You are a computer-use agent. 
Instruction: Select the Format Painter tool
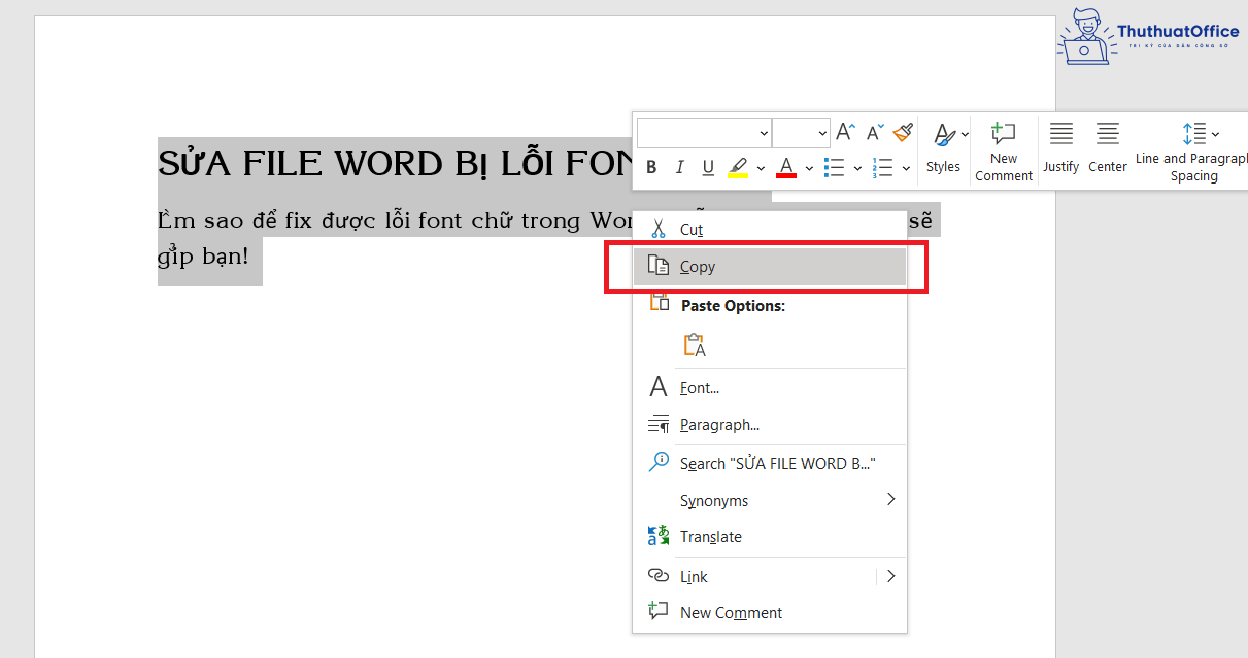[x=902, y=131]
